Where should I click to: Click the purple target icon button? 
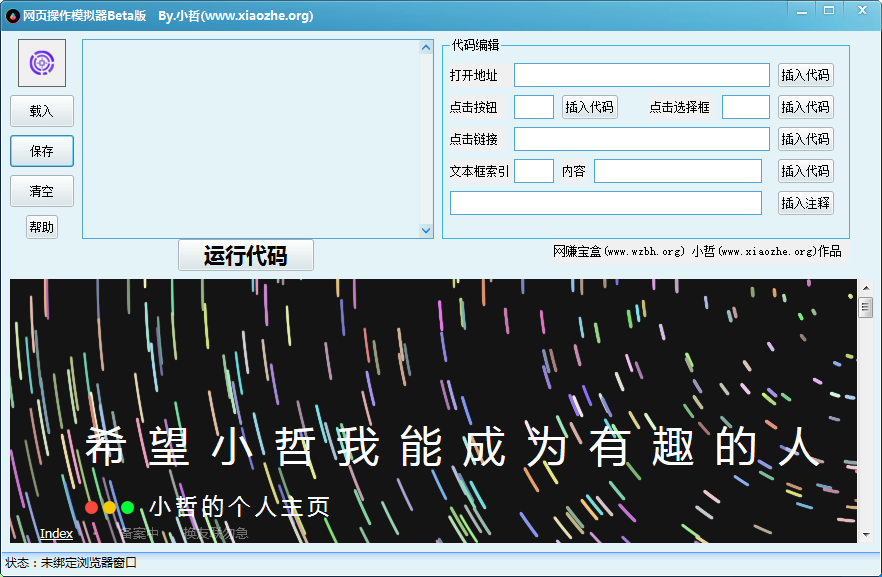(x=42, y=63)
